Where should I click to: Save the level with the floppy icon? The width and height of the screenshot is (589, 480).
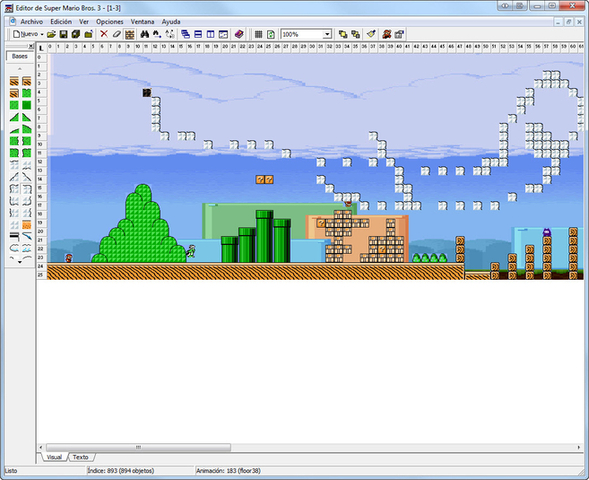pos(63,34)
